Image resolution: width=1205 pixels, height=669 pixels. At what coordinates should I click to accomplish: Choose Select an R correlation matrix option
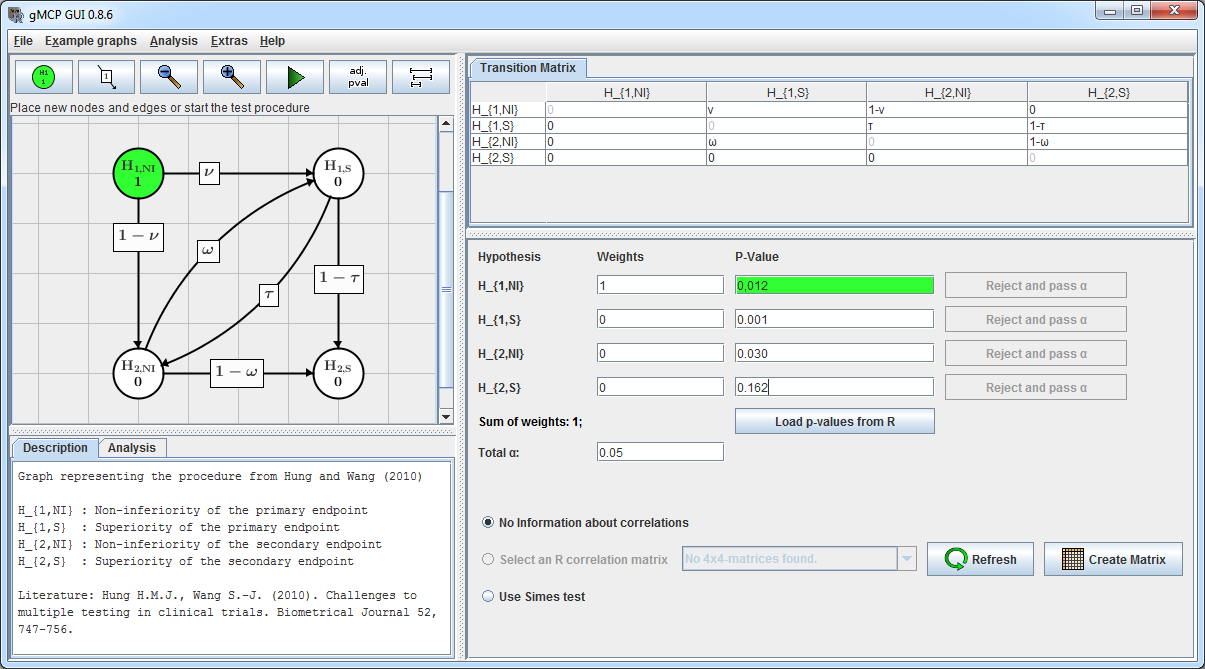pyautogui.click(x=489, y=559)
